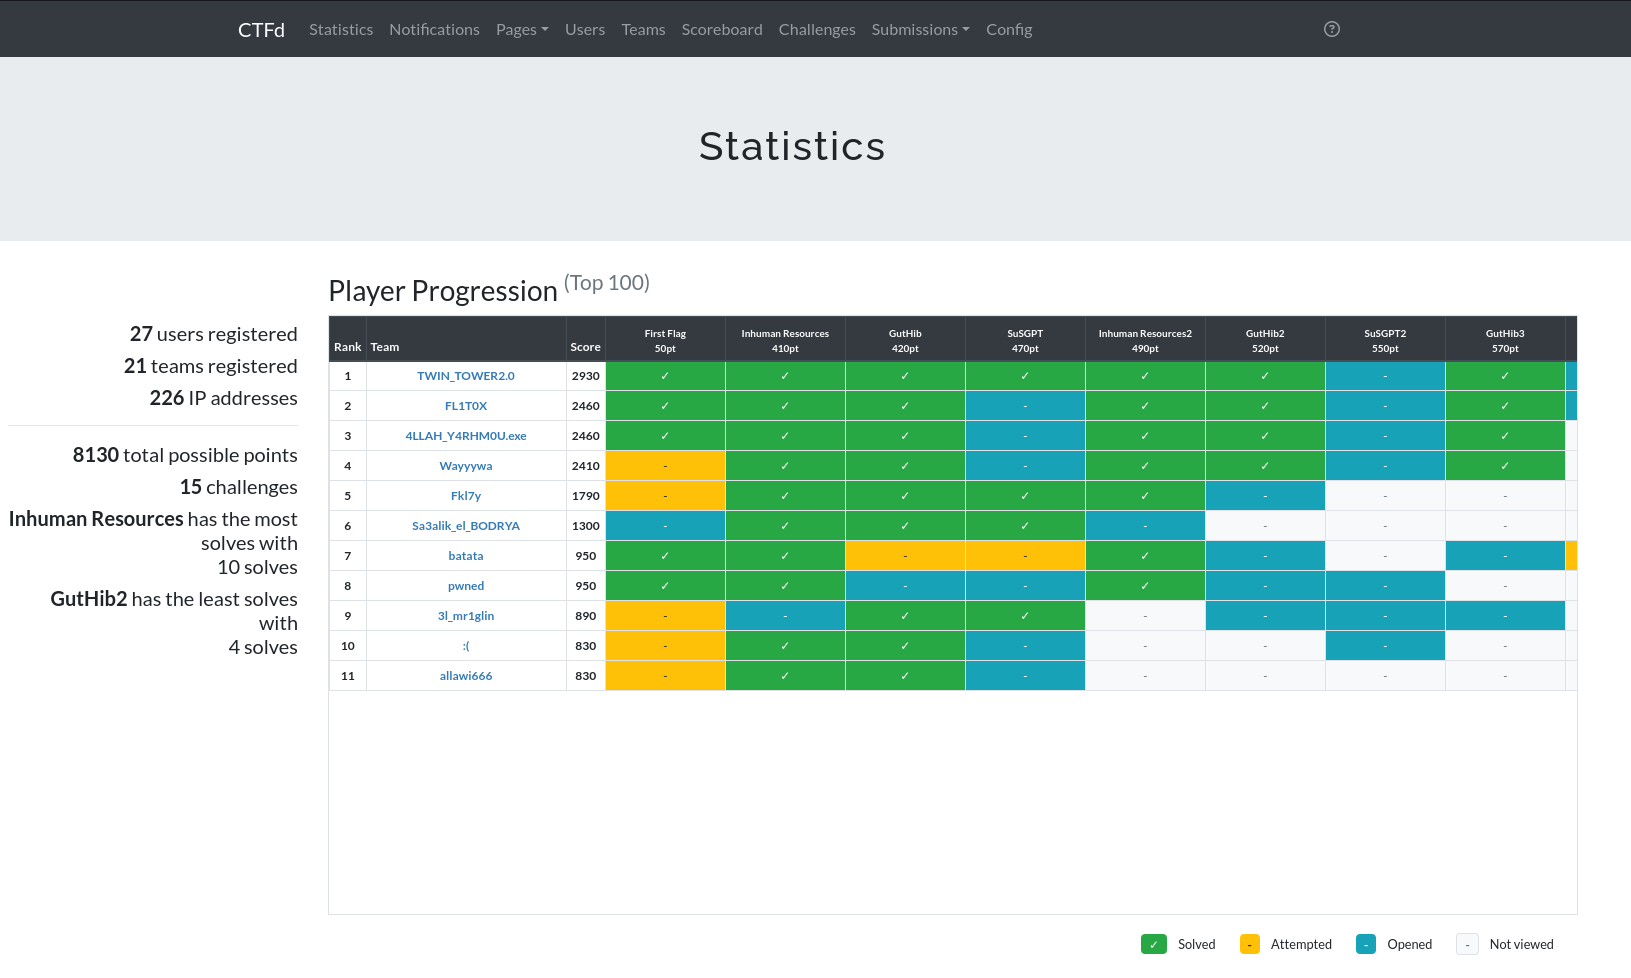This screenshot has width=1631, height=978.
Task: Click the yellow Attempted legend icon
Action: tap(1249, 944)
